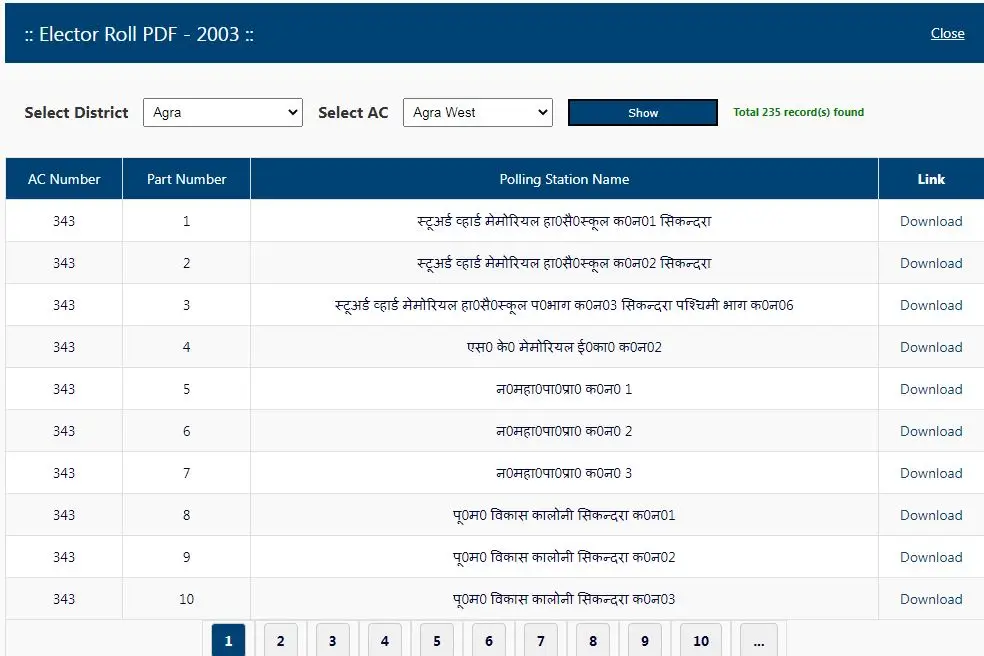Click the AC Number column header
Screen dimensions: 984x656
(64, 180)
